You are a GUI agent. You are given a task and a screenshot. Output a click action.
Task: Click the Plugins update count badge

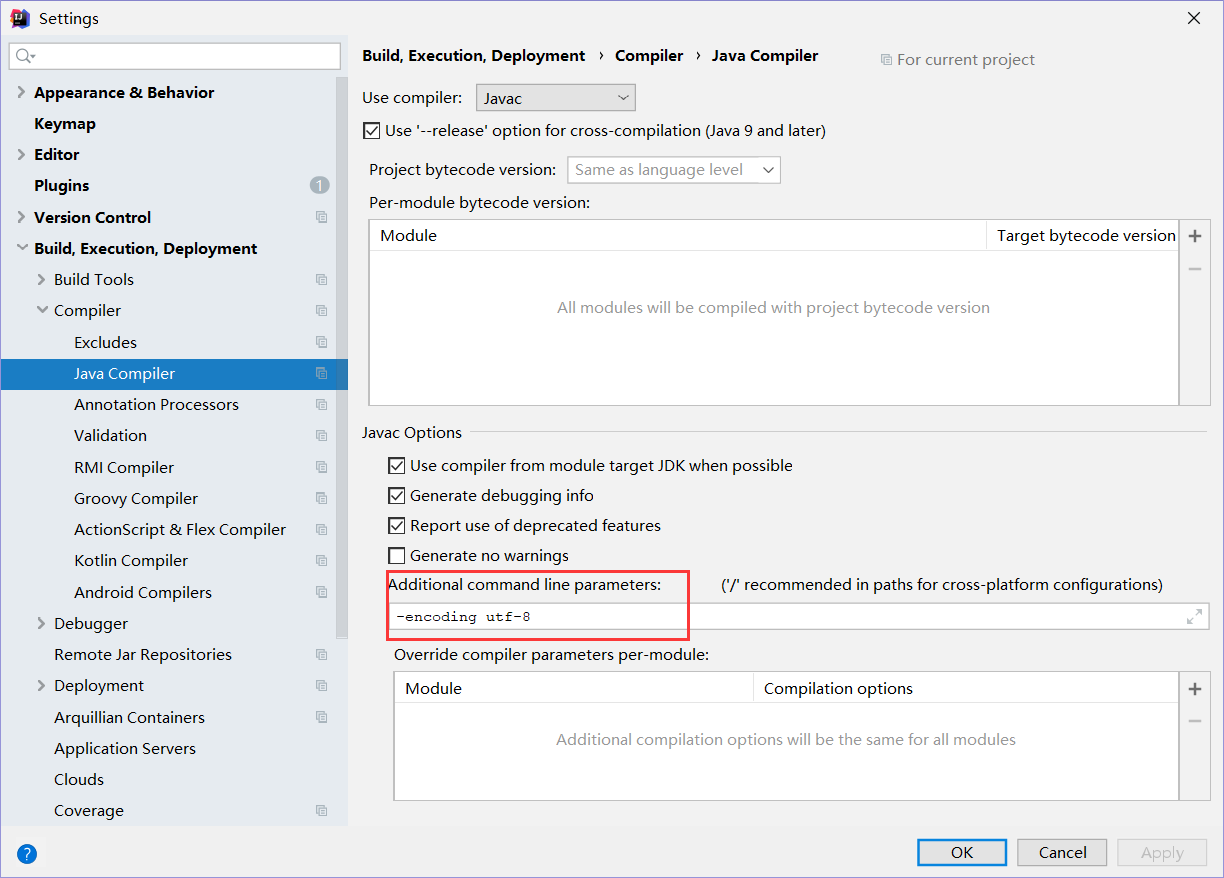pos(319,185)
